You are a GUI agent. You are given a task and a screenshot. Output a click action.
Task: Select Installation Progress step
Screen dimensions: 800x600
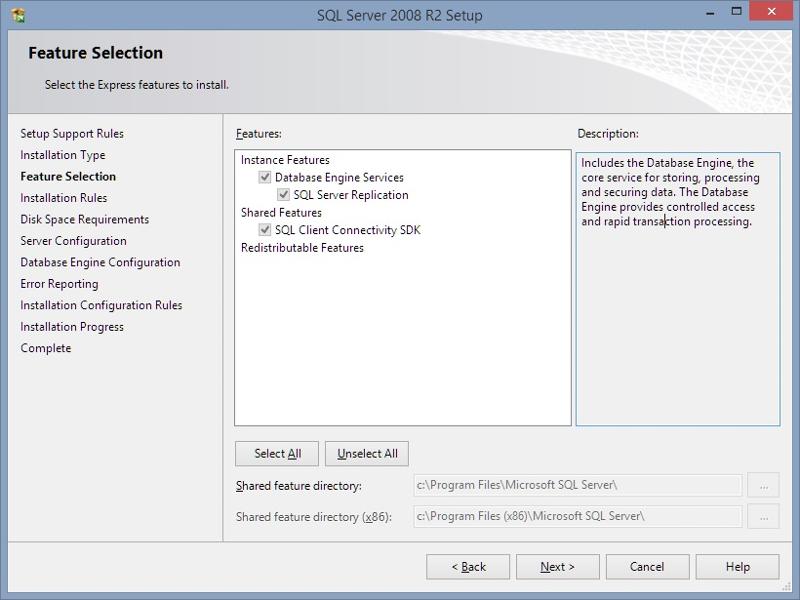72,327
